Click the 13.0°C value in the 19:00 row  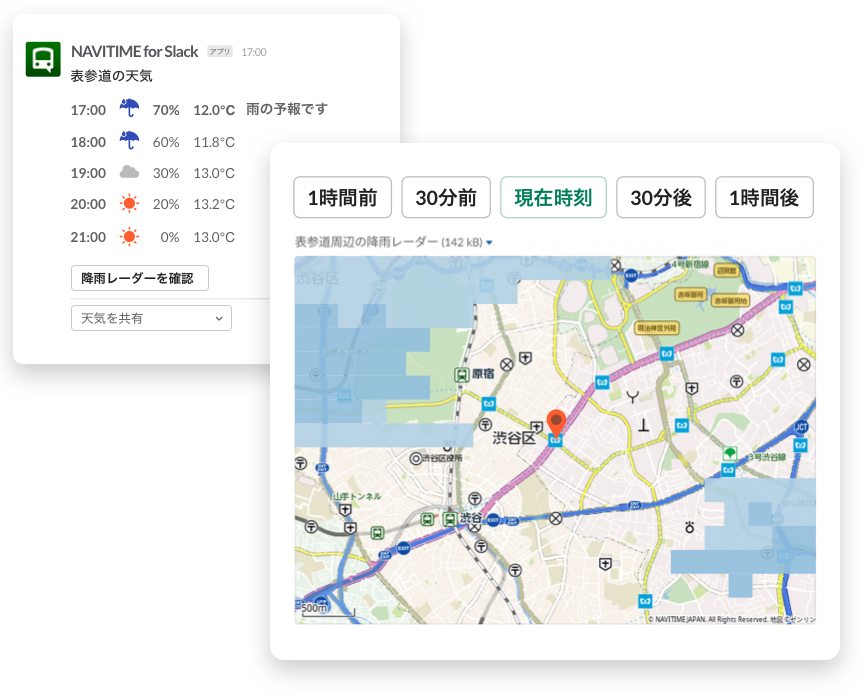click(x=214, y=173)
